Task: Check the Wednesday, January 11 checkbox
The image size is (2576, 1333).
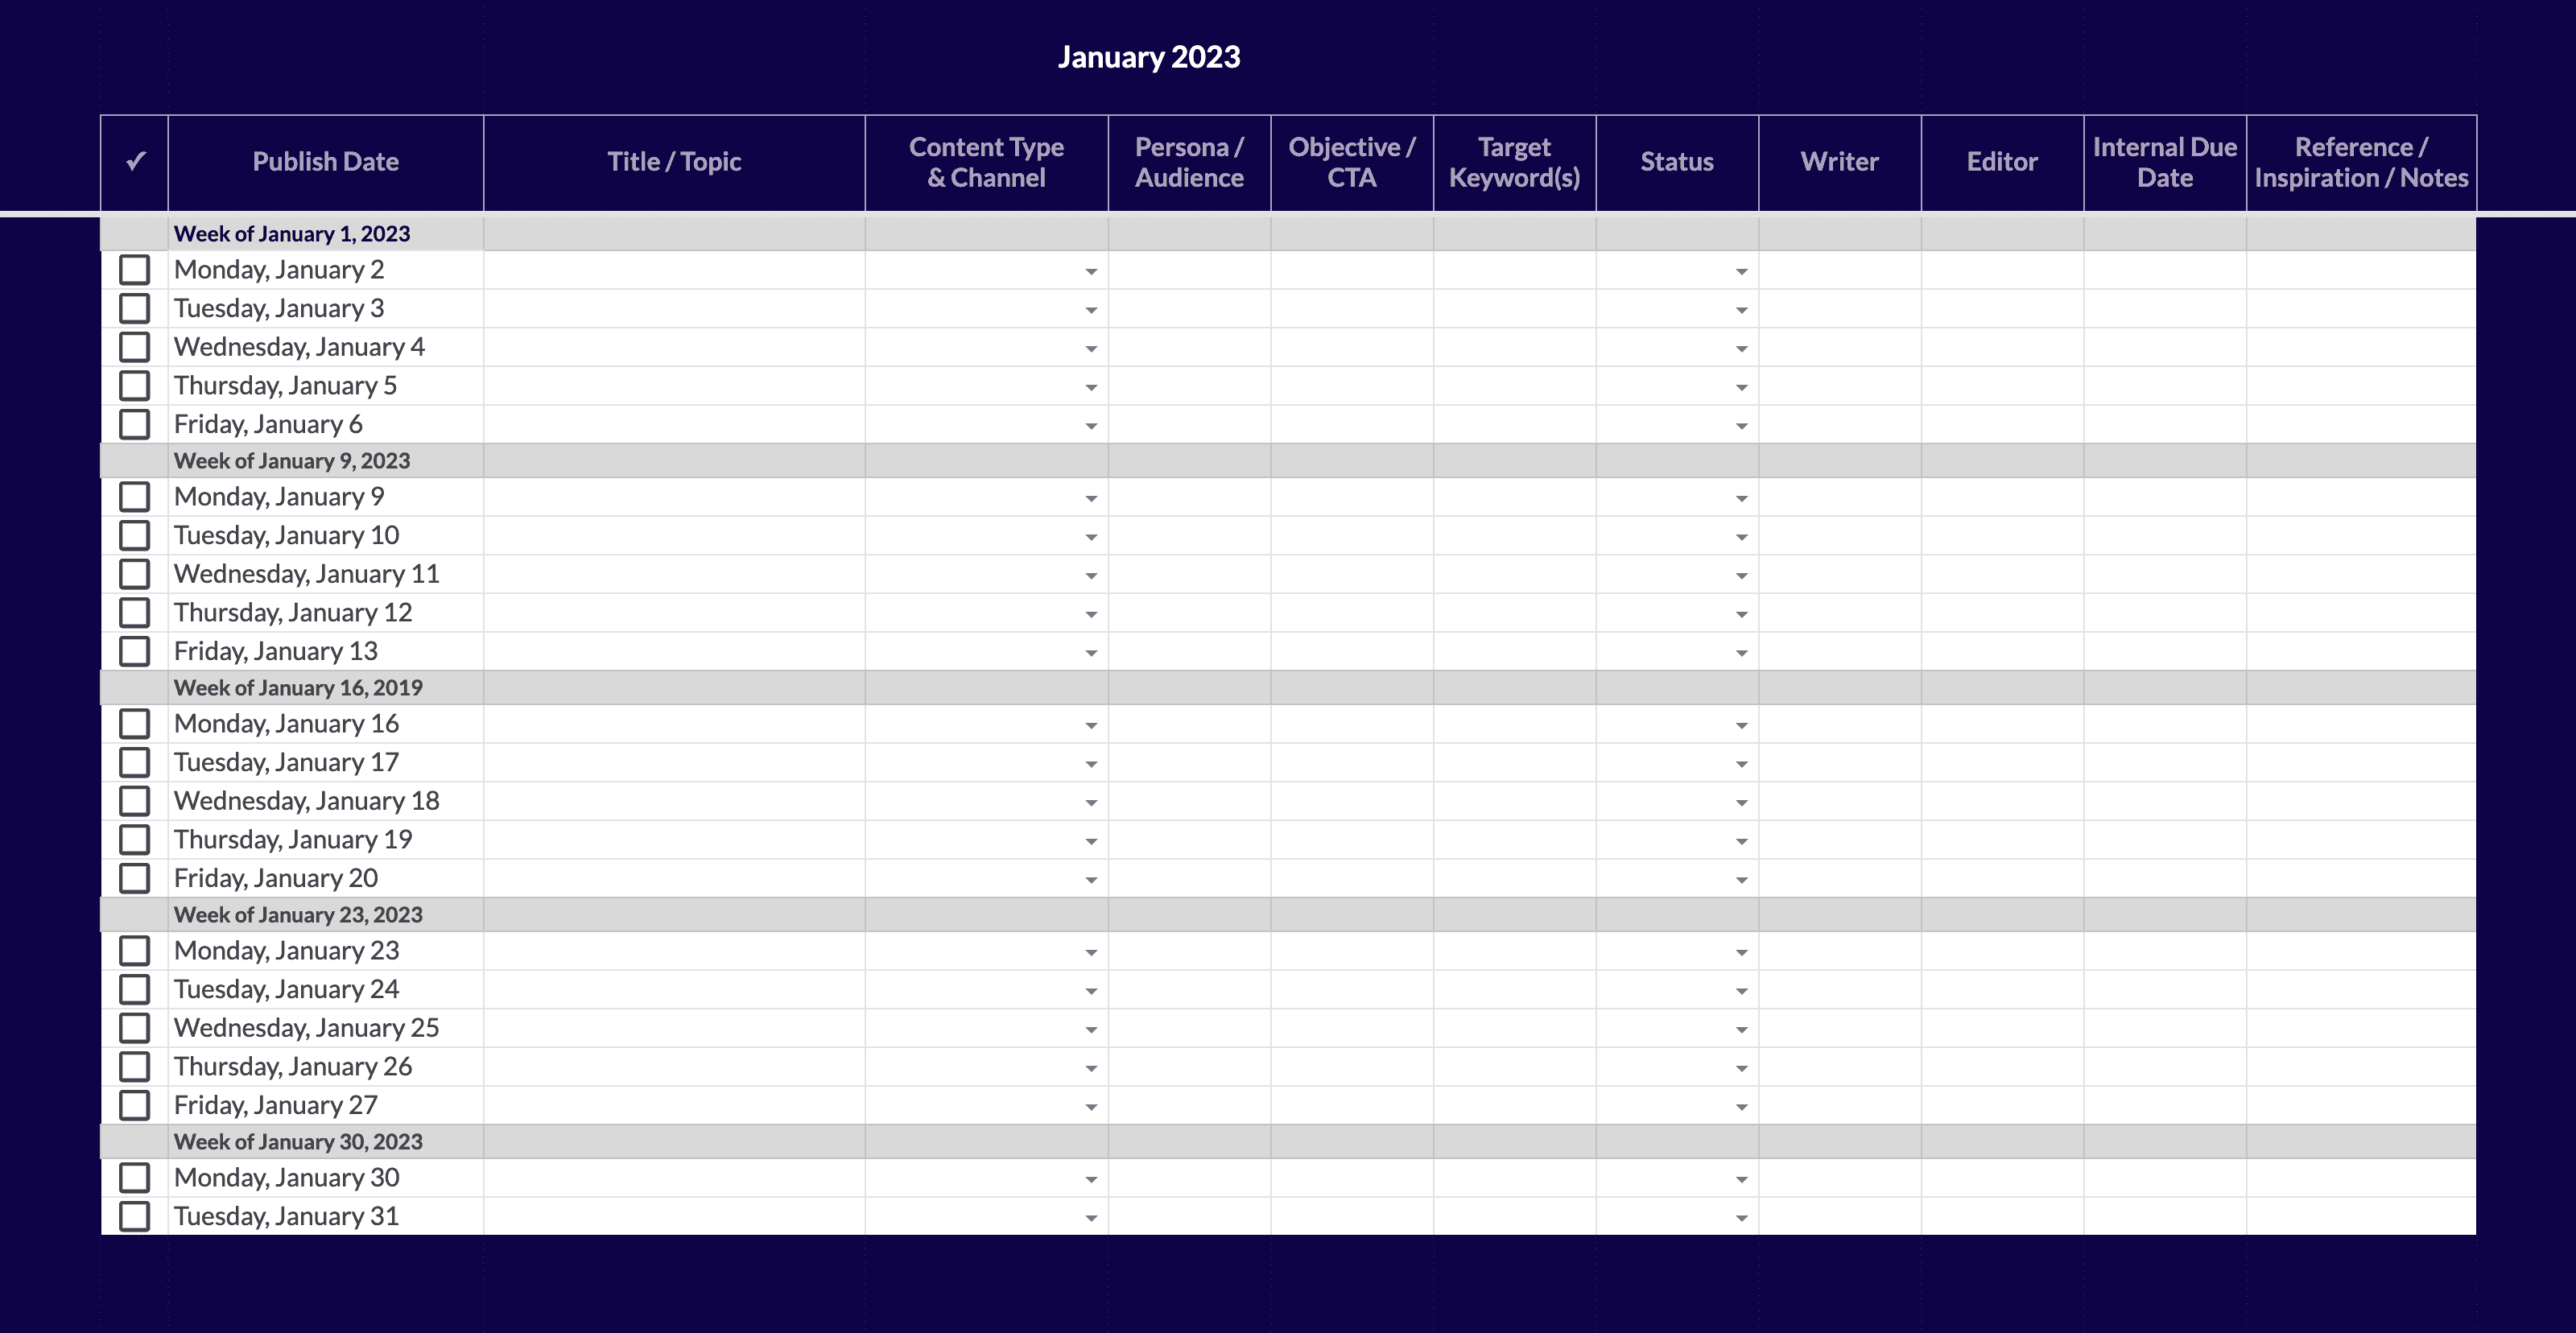Action: (134, 574)
